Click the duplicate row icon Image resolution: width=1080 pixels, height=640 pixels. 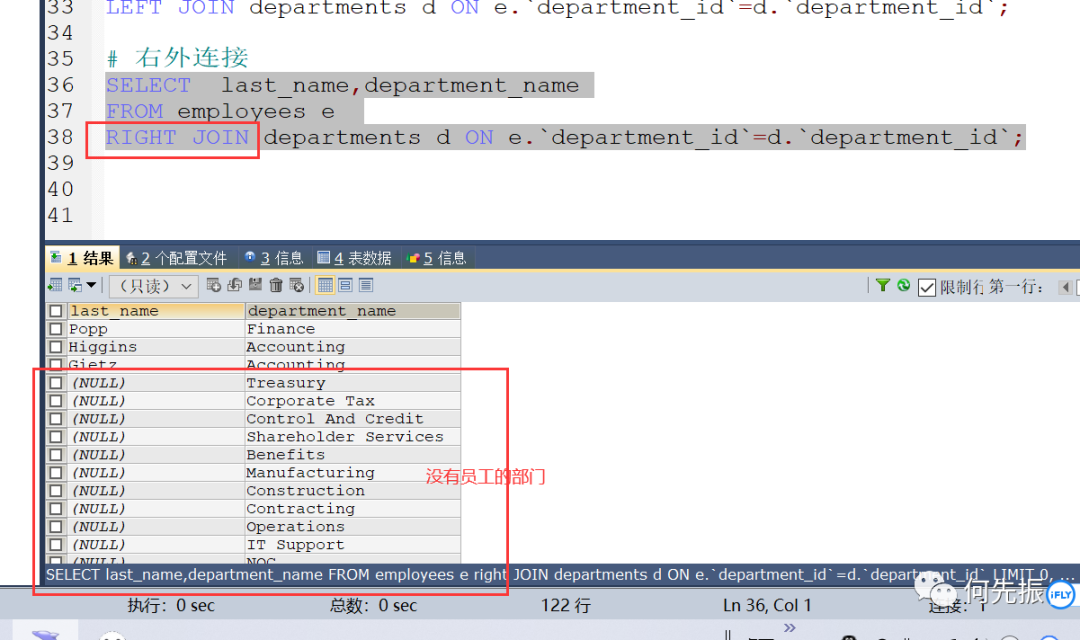(234, 285)
